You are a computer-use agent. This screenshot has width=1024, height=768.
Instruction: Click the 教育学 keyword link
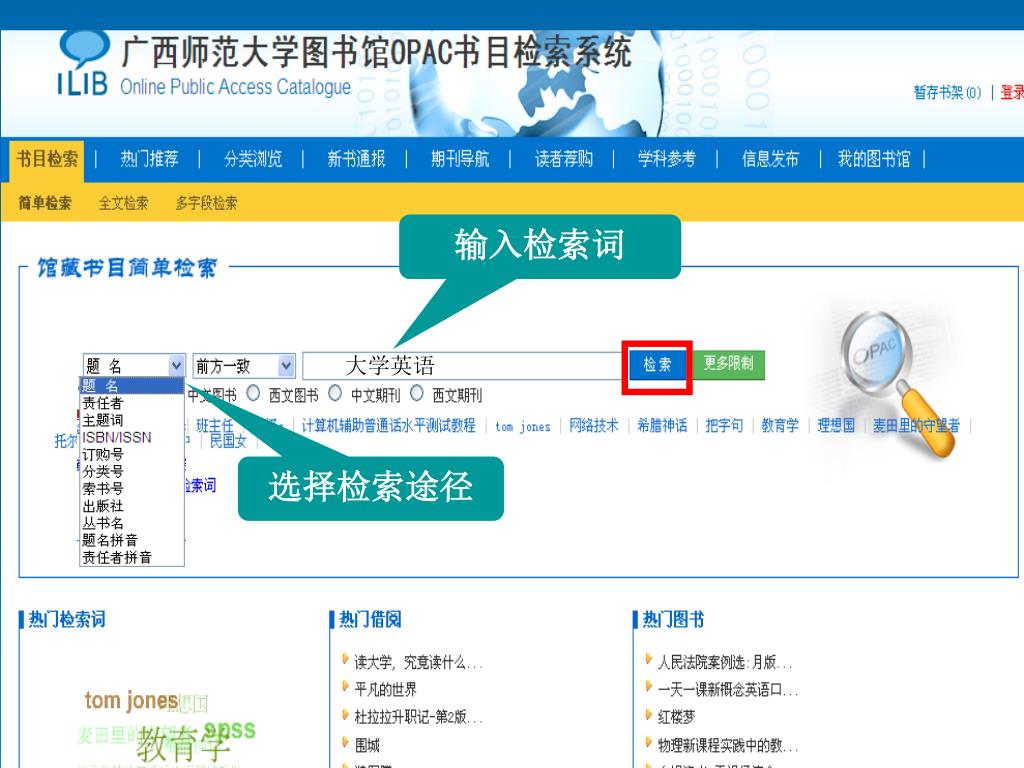[x=780, y=426]
